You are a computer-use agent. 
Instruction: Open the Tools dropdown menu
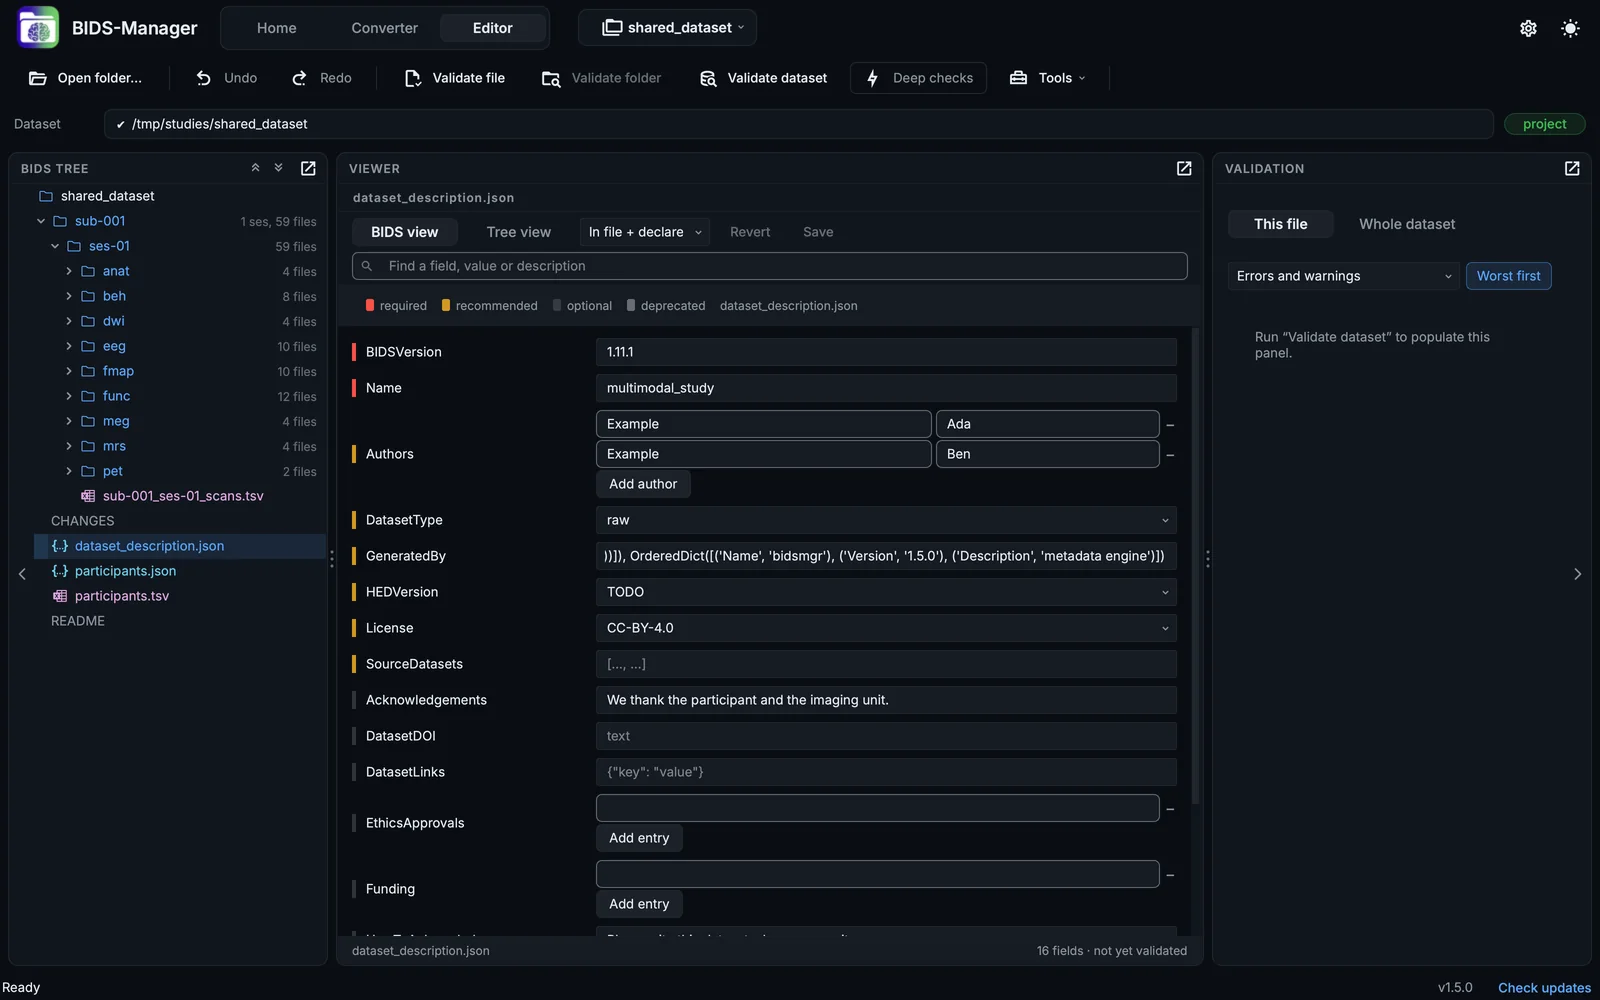[1047, 78]
